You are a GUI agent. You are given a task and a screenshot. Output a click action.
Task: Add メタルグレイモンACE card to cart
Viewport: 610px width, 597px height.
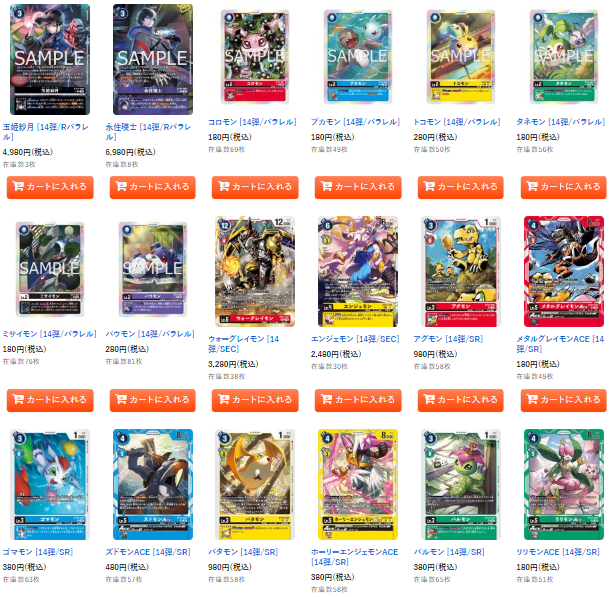[563, 400]
